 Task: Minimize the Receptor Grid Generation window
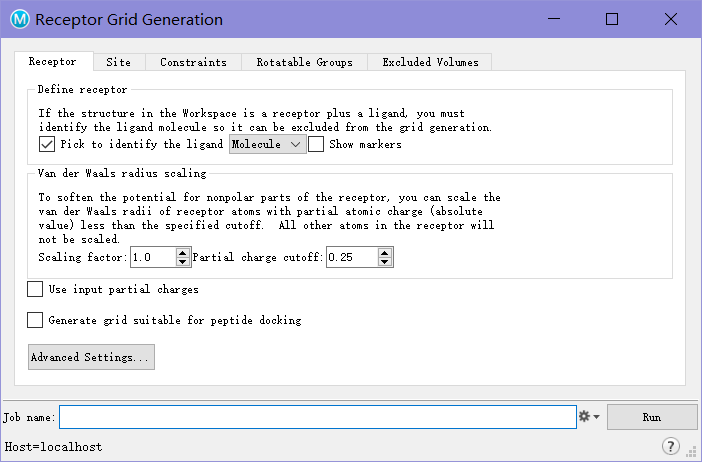[554, 19]
